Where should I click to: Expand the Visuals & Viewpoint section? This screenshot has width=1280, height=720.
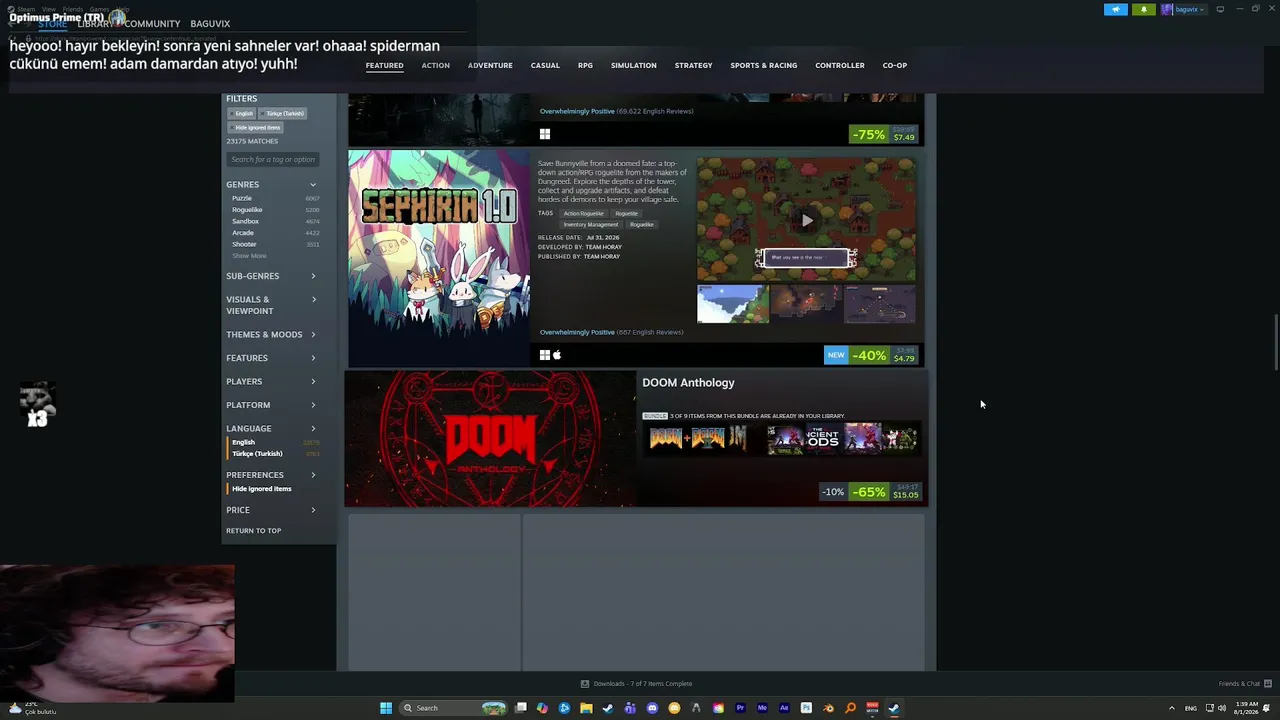click(x=271, y=305)
